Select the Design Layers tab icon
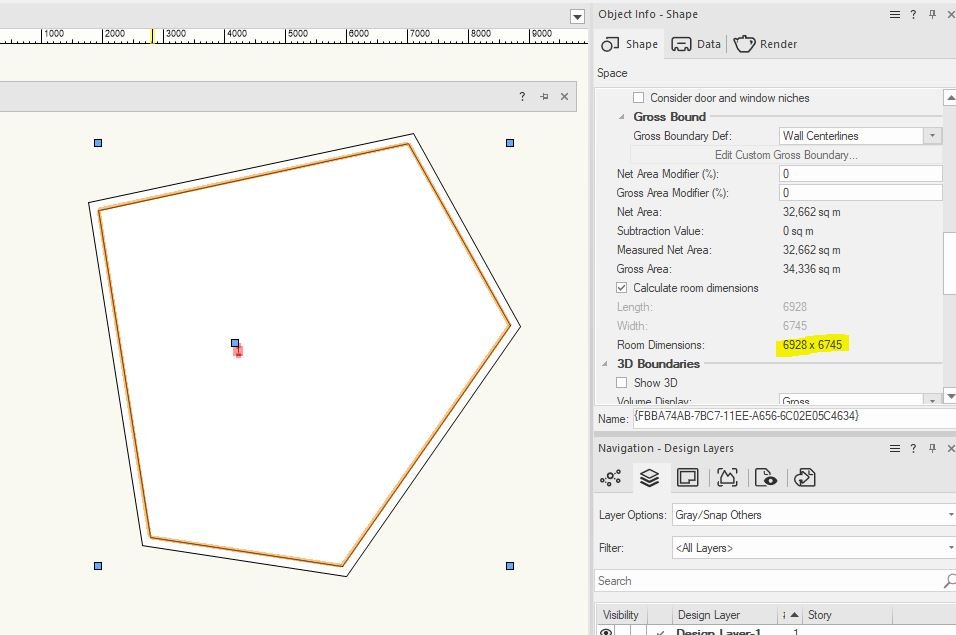 (x=649, y=478)
